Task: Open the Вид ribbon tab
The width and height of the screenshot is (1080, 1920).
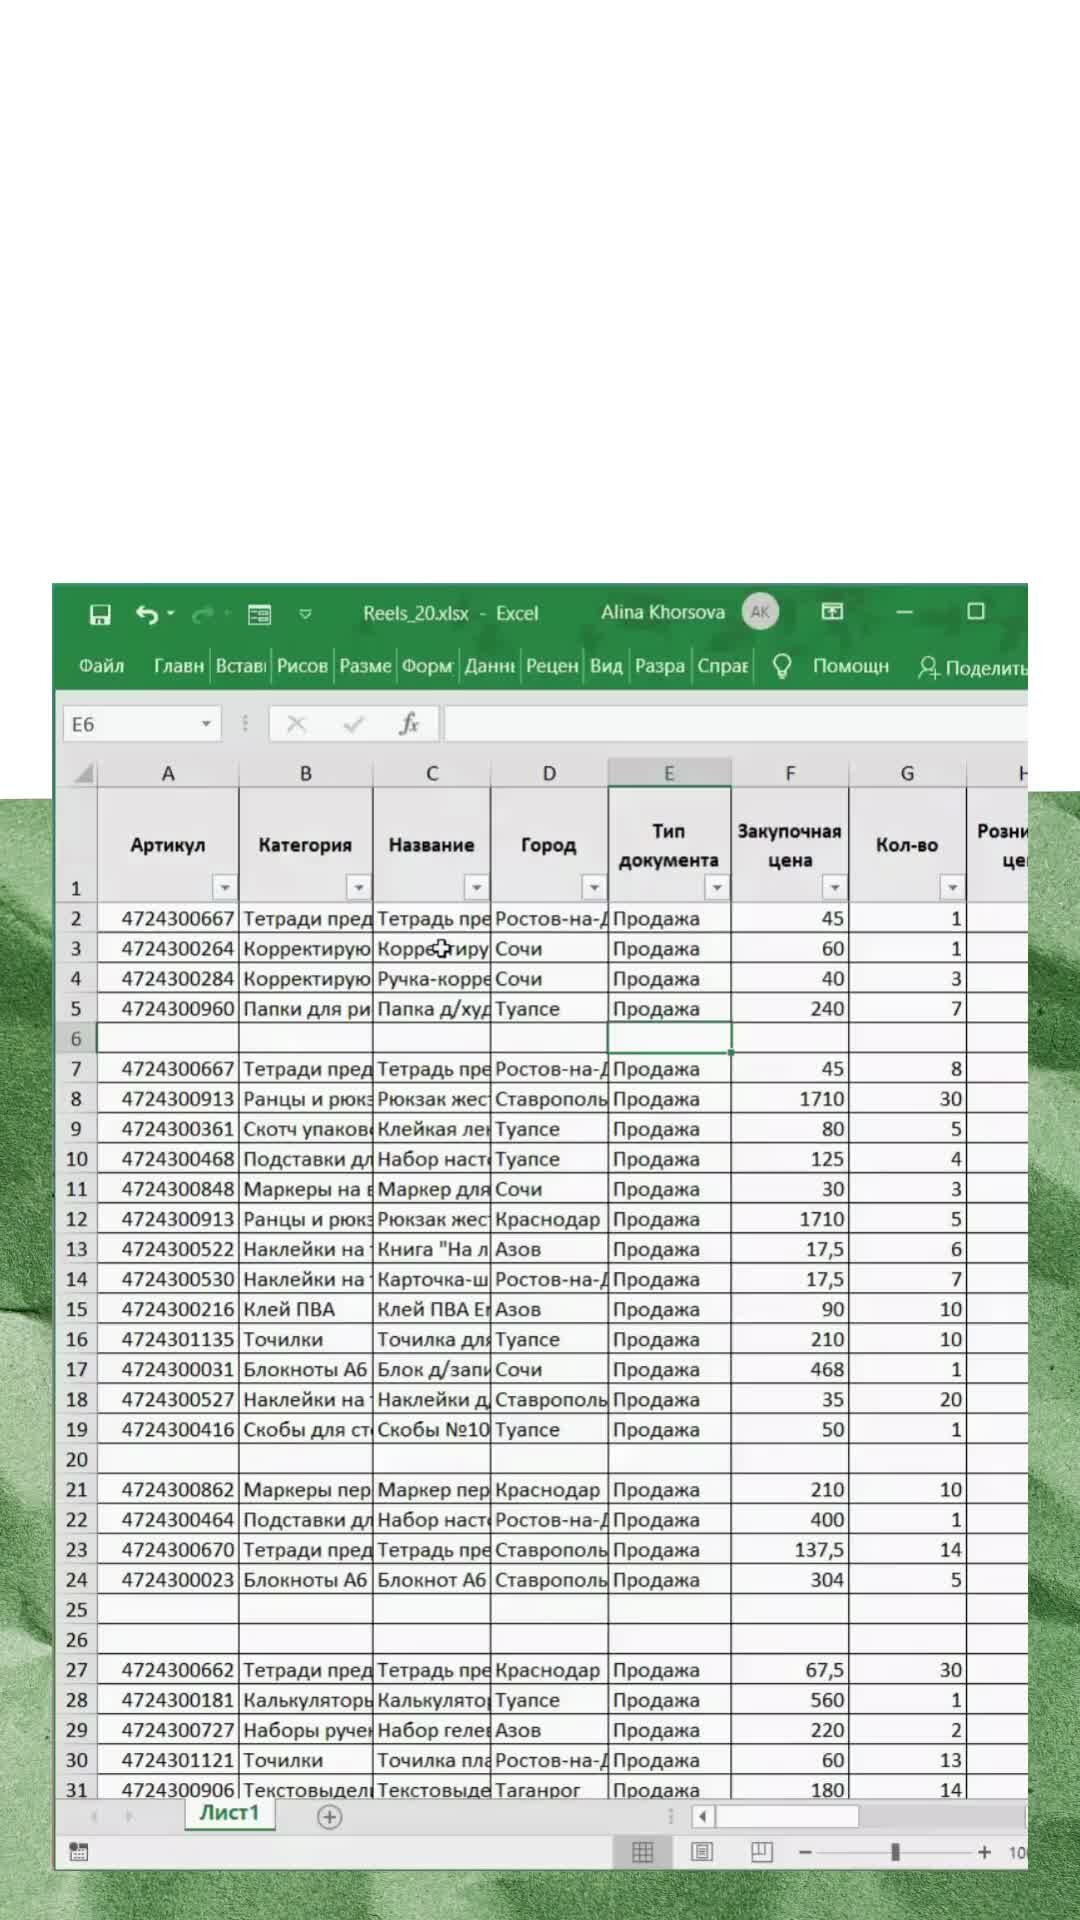Action: (x=606, y=666)
